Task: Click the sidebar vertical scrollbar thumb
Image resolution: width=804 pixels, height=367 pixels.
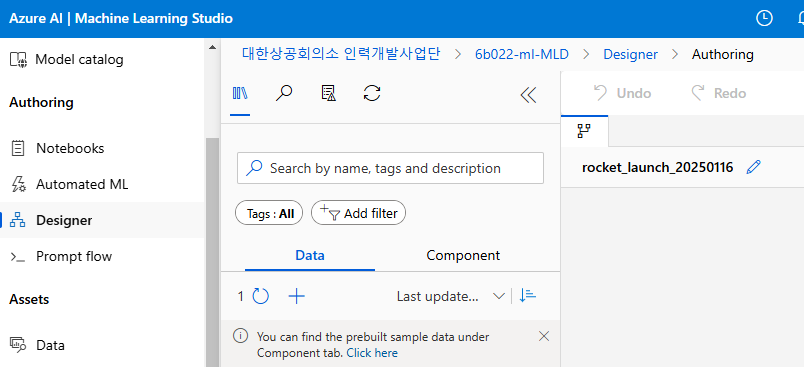Action: tap(212, 252)
